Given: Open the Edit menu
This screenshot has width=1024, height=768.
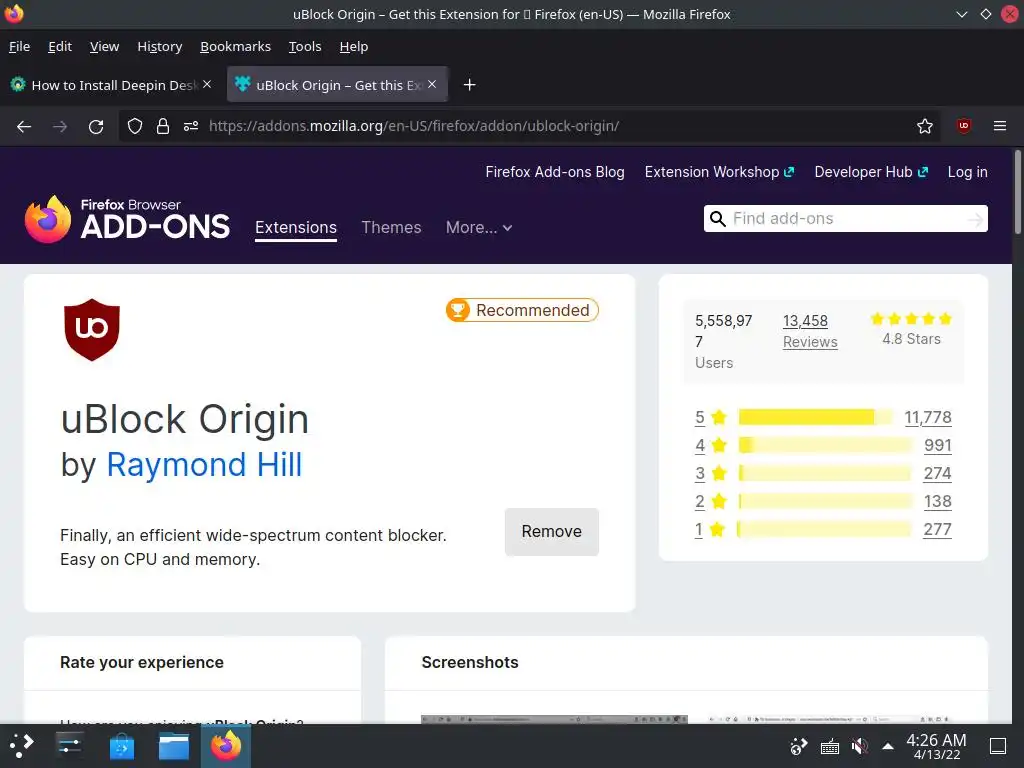Looking at the screenshot, I should tap(59, 46).
